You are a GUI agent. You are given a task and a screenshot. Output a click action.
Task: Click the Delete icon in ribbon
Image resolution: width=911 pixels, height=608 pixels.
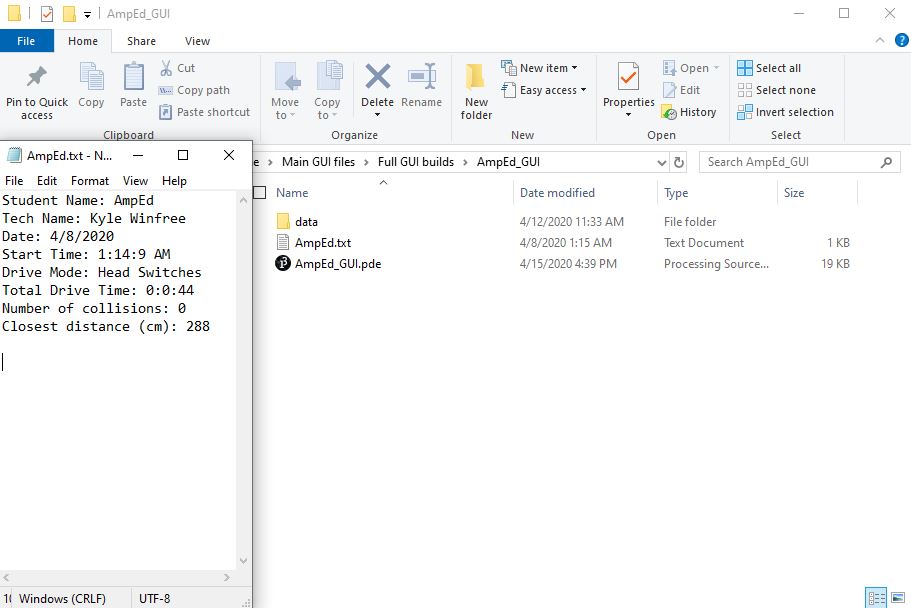point(377,78)
